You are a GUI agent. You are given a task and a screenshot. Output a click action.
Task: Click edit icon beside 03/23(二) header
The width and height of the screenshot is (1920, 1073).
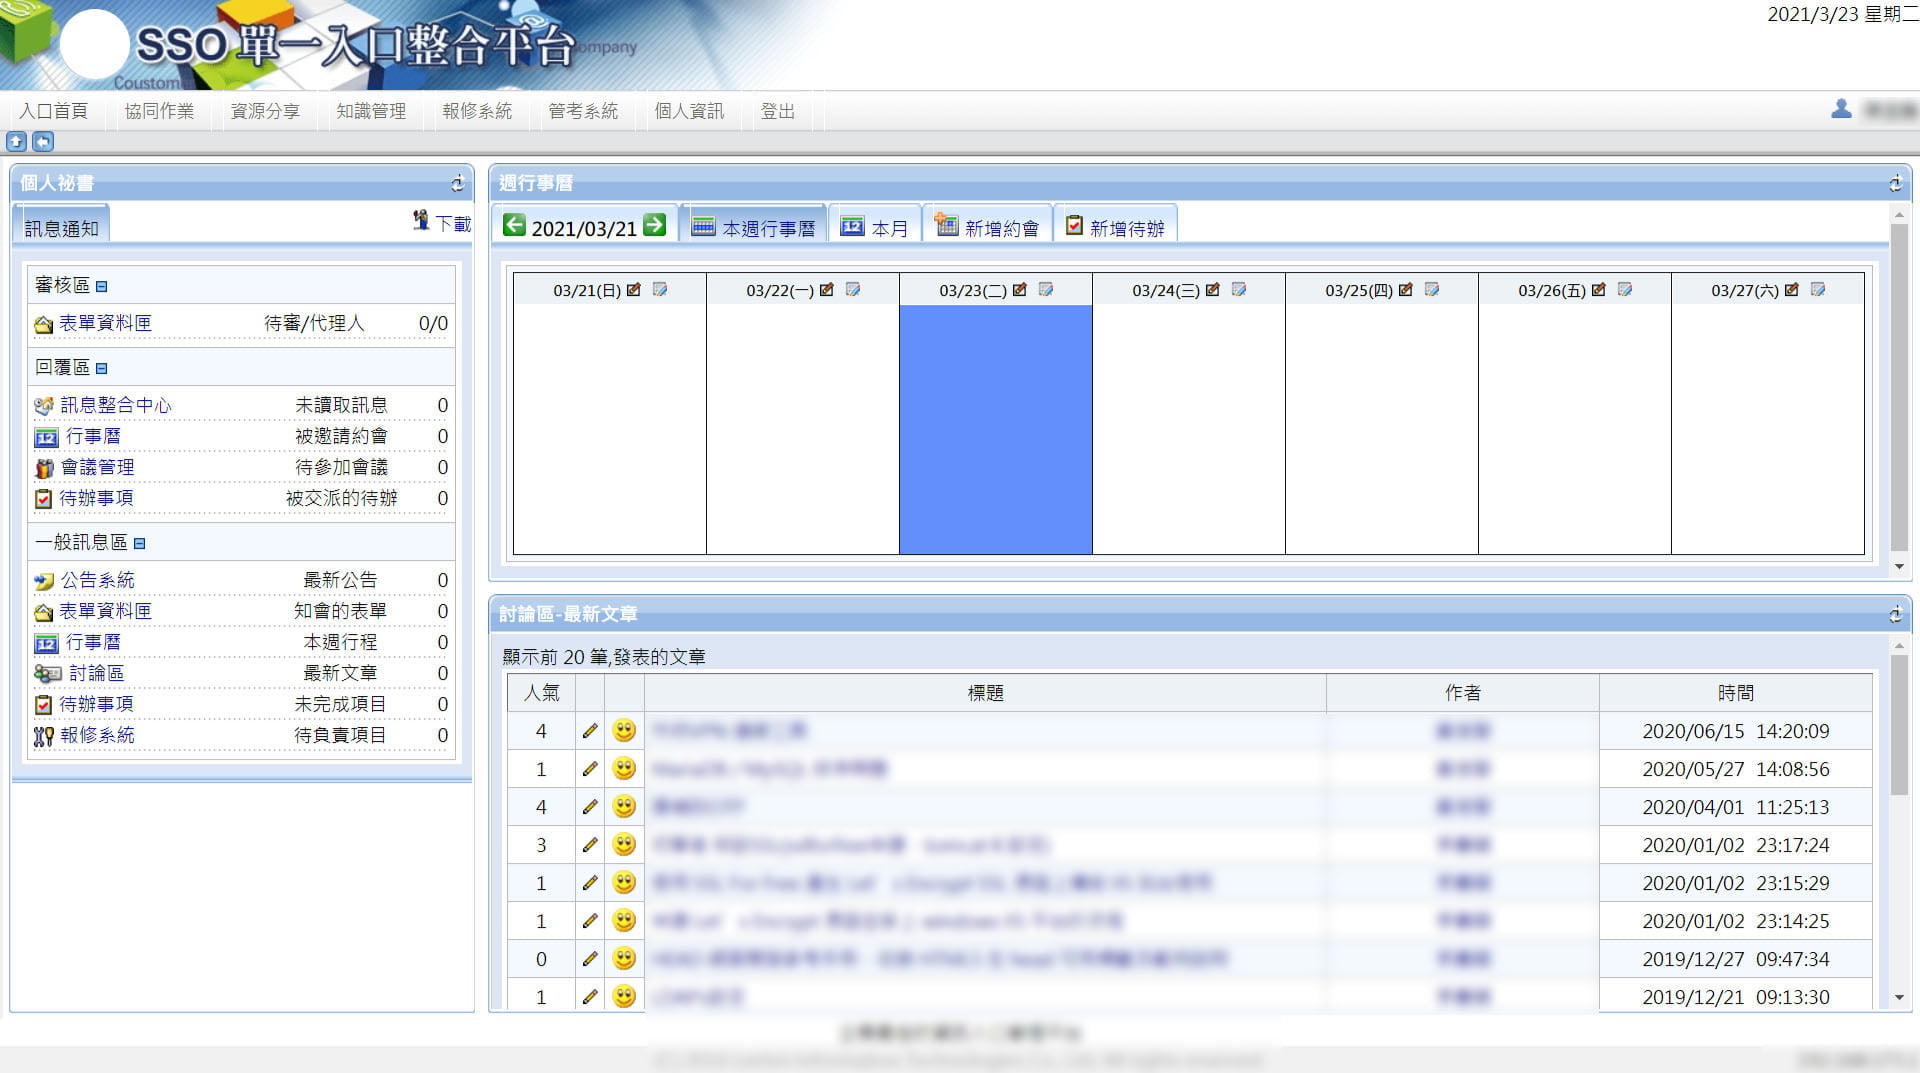[1020, 289]
